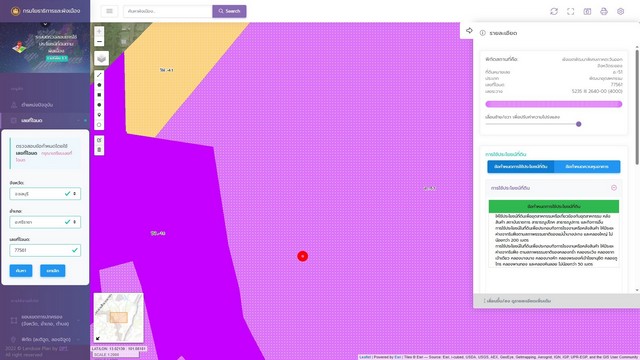
Task: Collapse the details panel with the arrow
Action: pos(469,31)
